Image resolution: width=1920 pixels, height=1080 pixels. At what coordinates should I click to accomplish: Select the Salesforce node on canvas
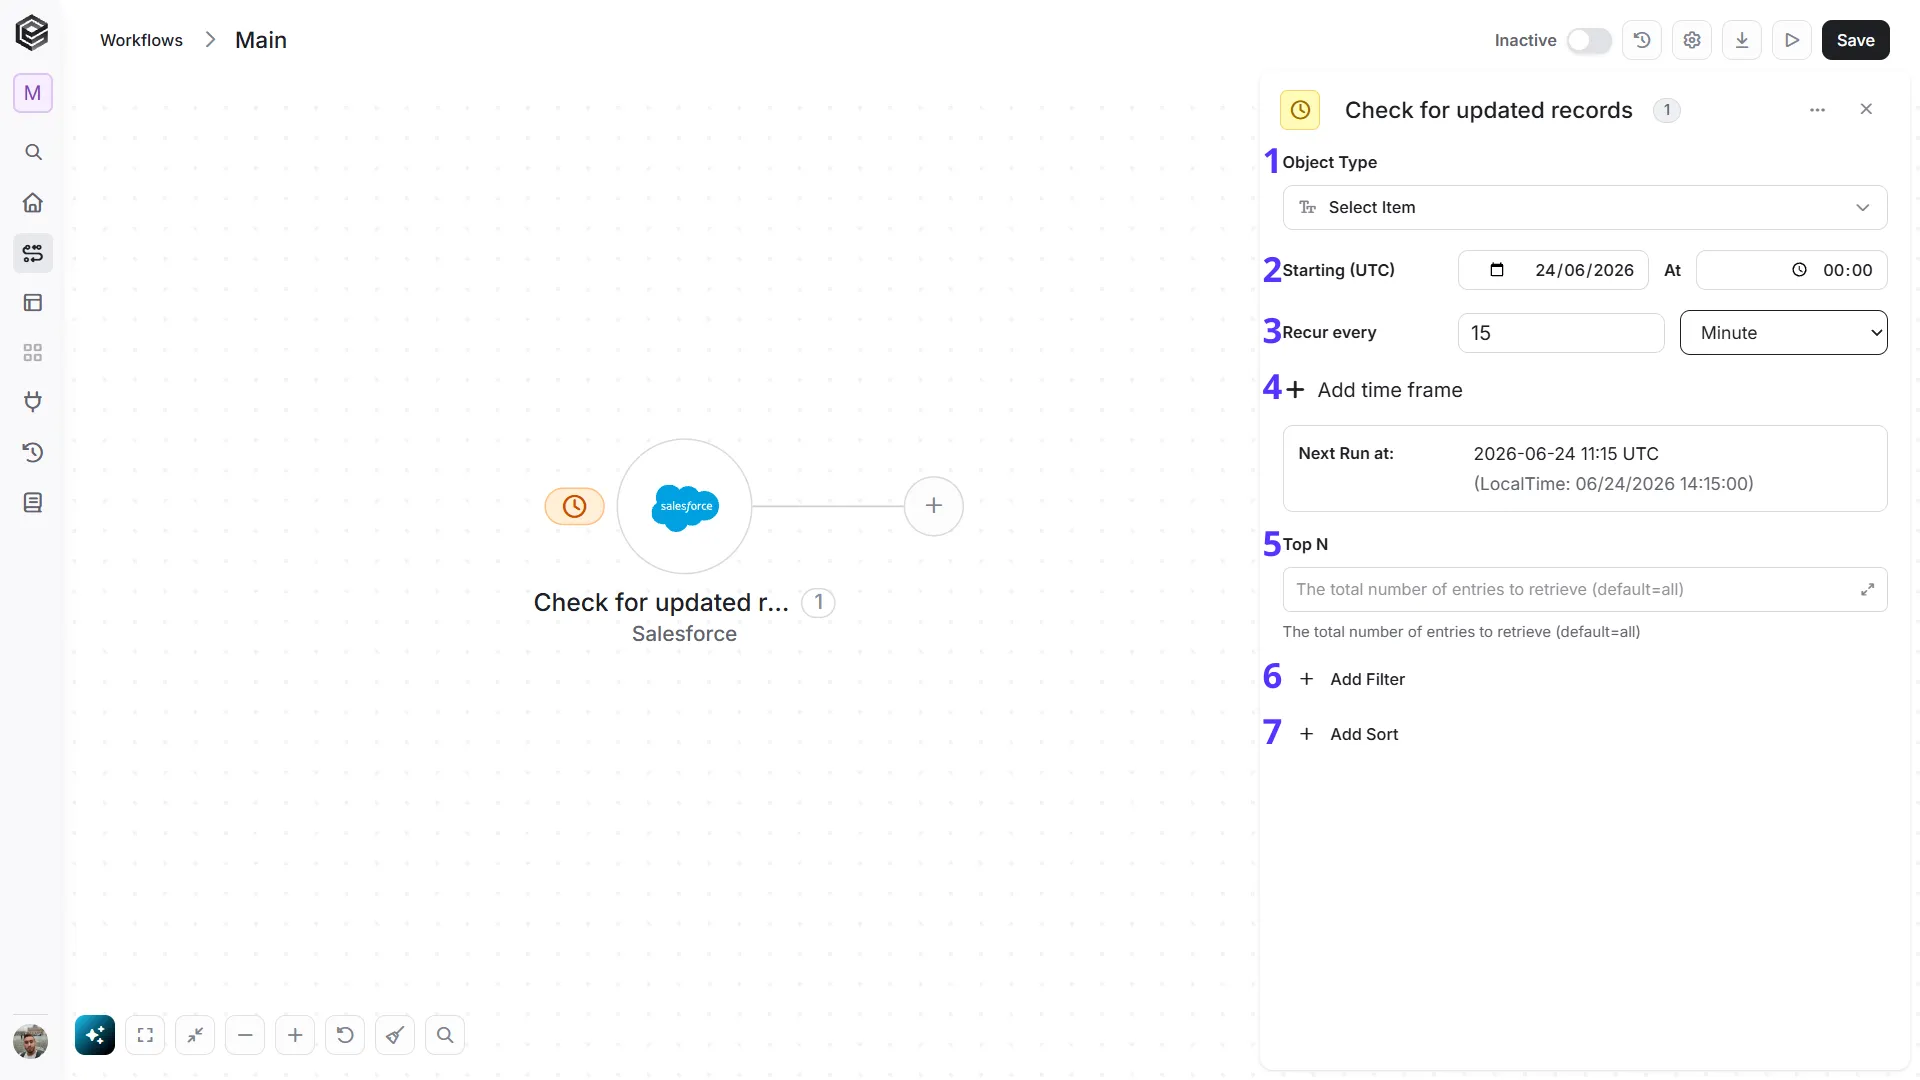tap(684, 506)
